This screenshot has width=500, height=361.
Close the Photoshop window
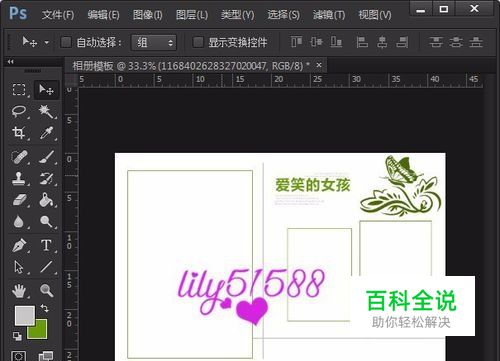pyautogui.click(x=474, y=9)
